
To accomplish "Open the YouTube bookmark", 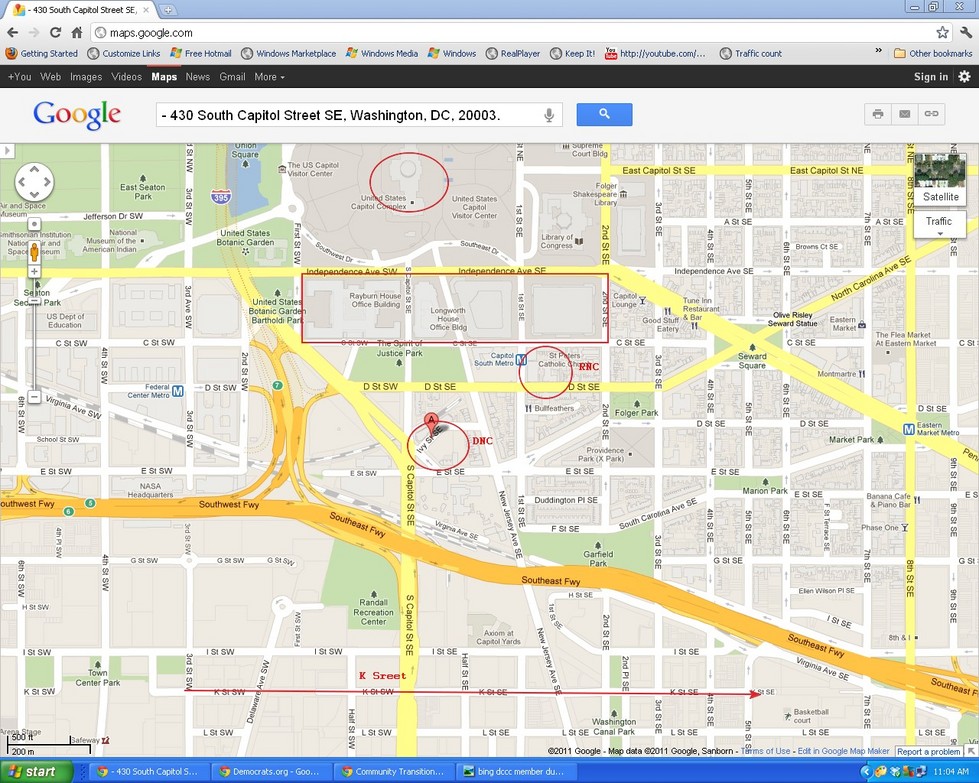I will point(655,53).
